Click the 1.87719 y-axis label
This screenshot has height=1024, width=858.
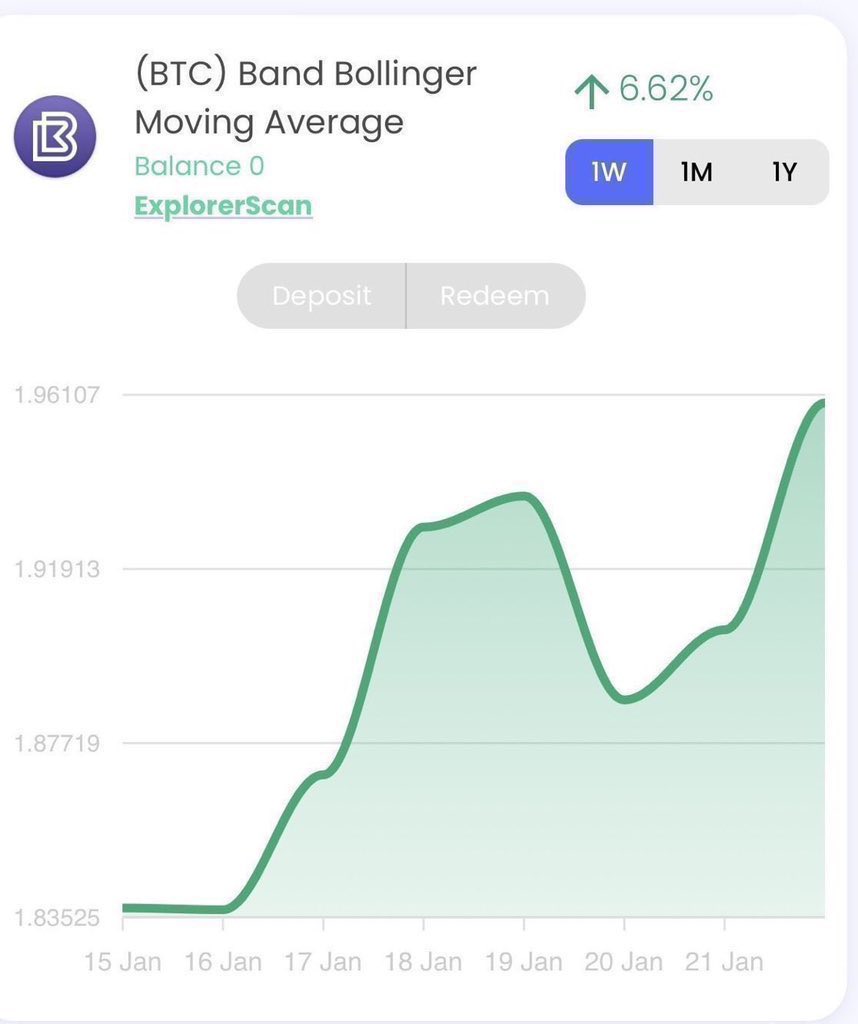57,743
